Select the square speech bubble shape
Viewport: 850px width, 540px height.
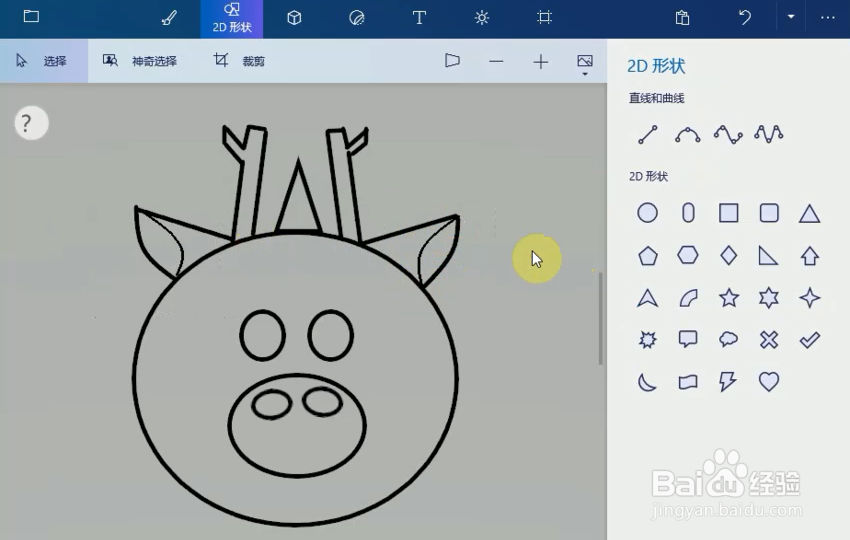(688, 340)
